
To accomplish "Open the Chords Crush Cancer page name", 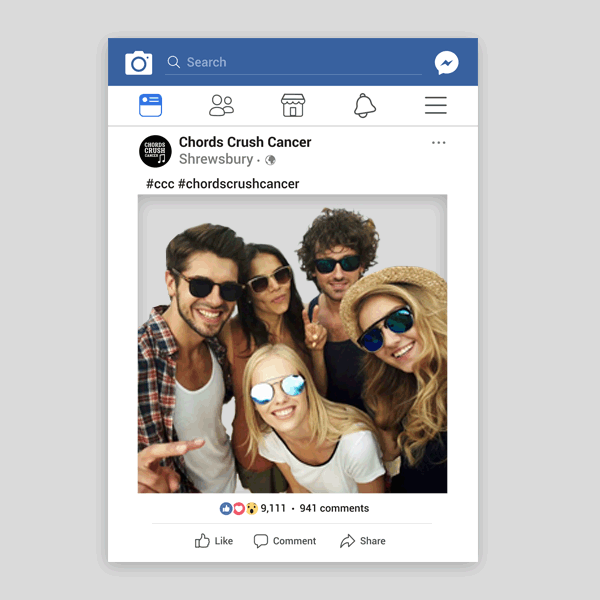I will point(245,142).
